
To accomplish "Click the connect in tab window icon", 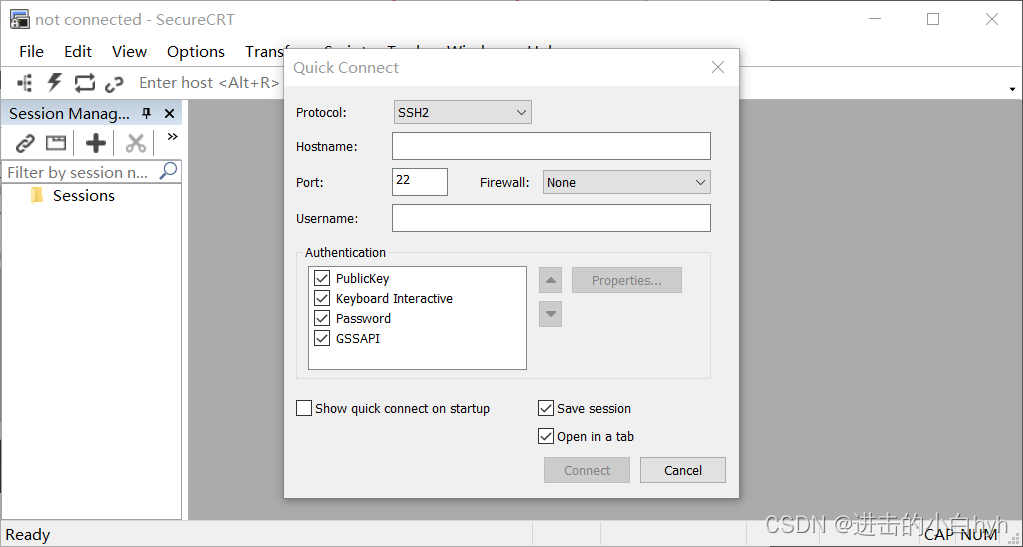I will tap(56, 143).
